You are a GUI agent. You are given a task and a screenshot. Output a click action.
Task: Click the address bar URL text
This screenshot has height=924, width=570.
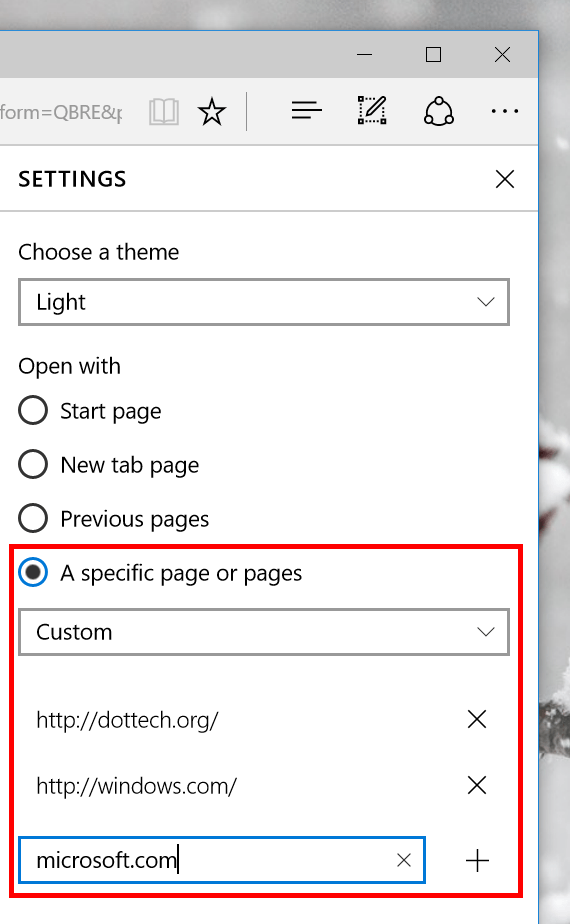[x=61, y=112]
